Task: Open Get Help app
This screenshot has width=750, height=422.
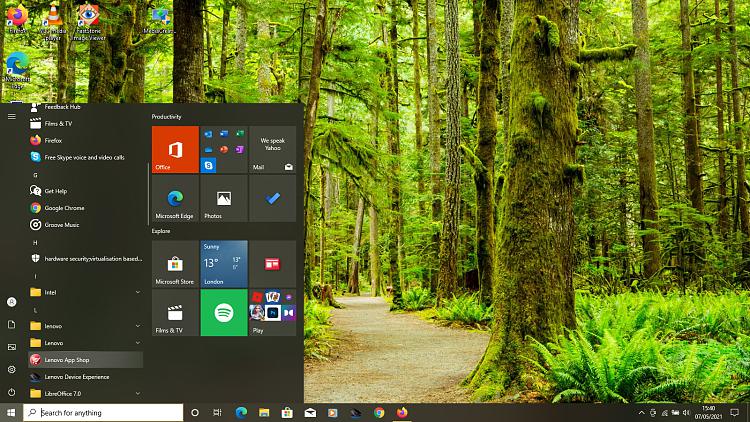Action: [x=86, y=191]
